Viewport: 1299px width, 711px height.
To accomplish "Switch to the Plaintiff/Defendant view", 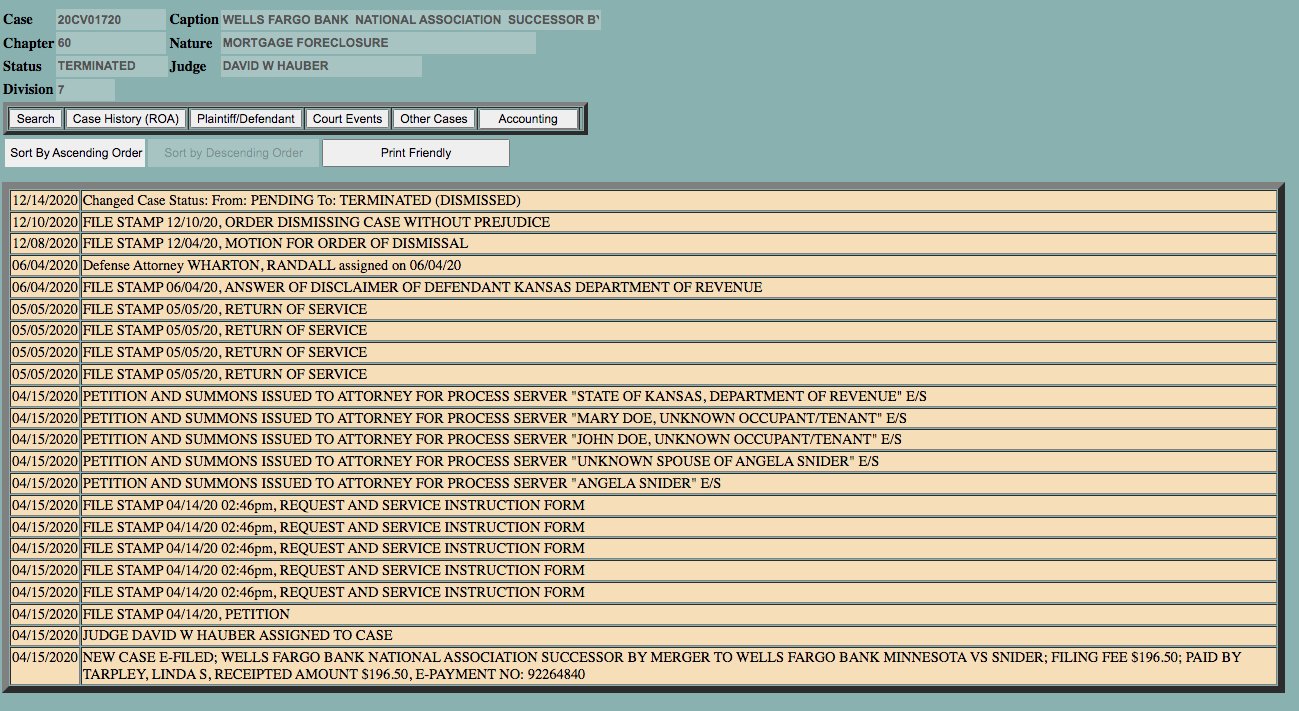I will (246, 119).
